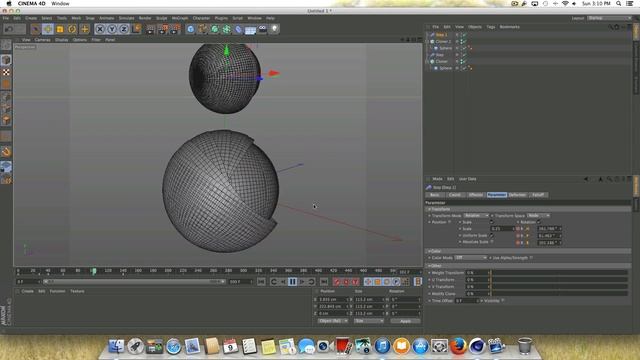640x360 pixels.
Task: Select the Model mode cube icon
Action: coord(6,60)
